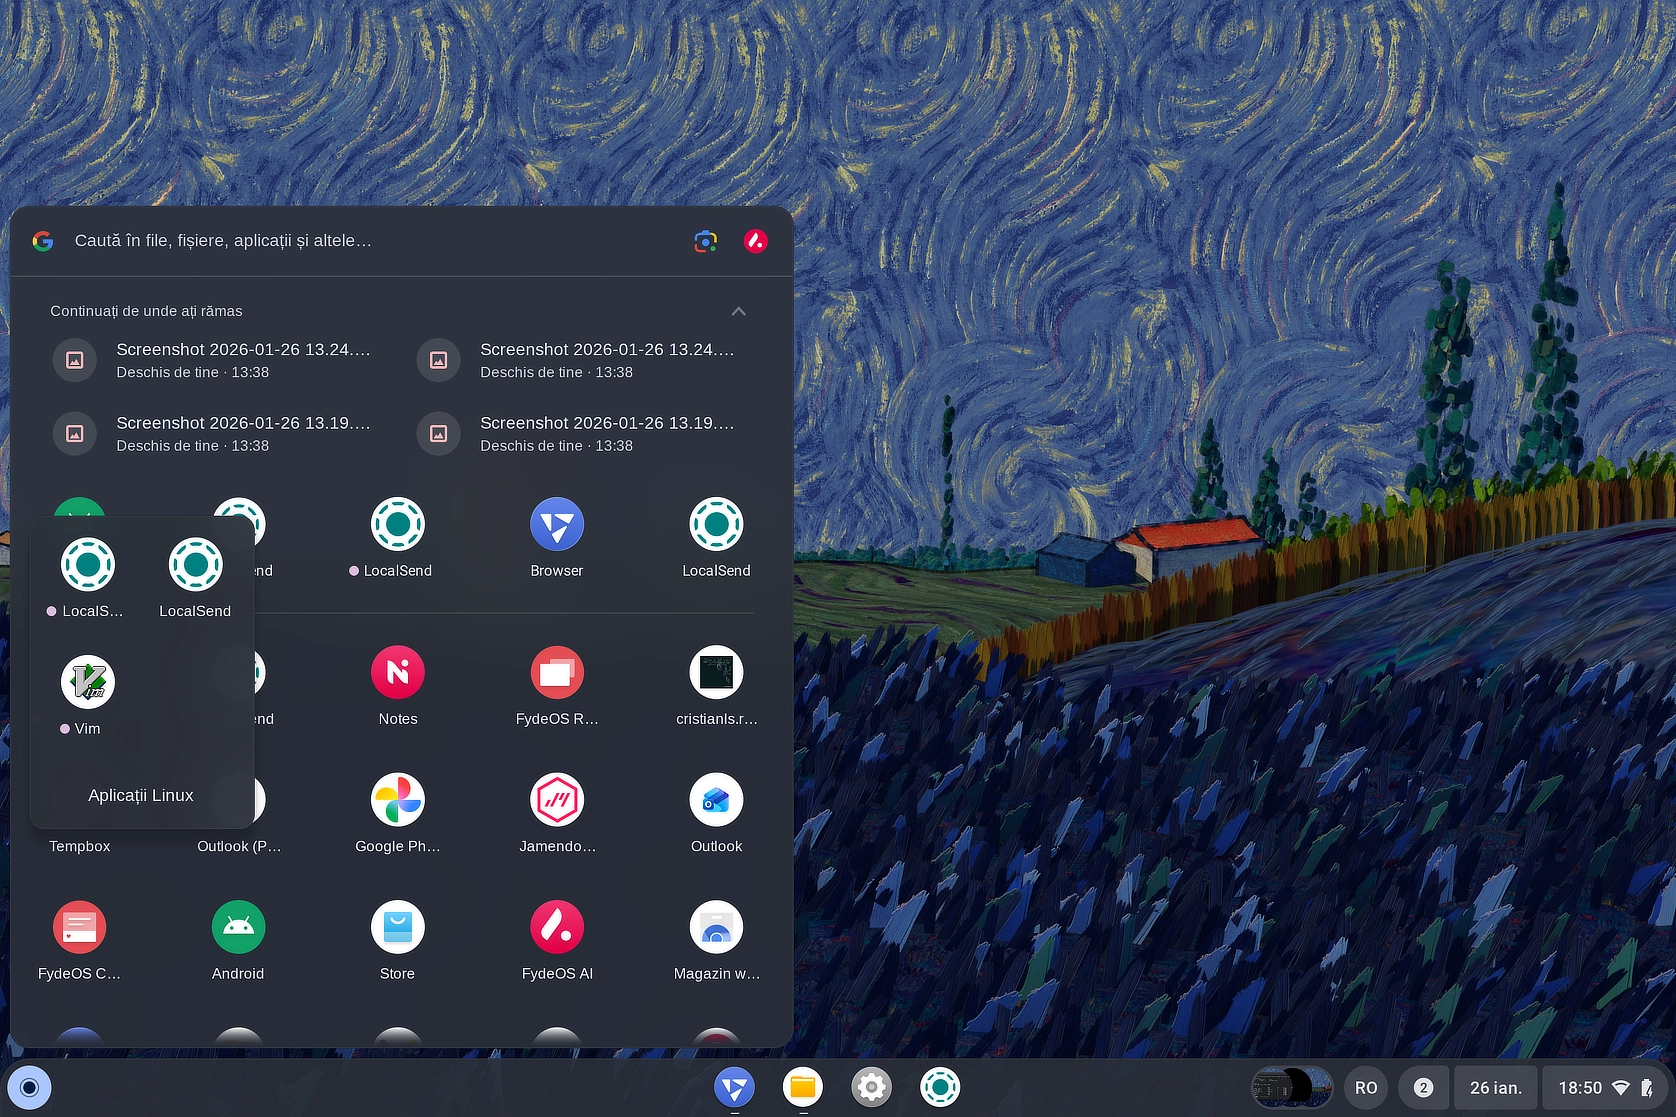The height and width of the screenshot is (1117, 1676).
Task: Open Settings from the shelf
Action: 871,1087
